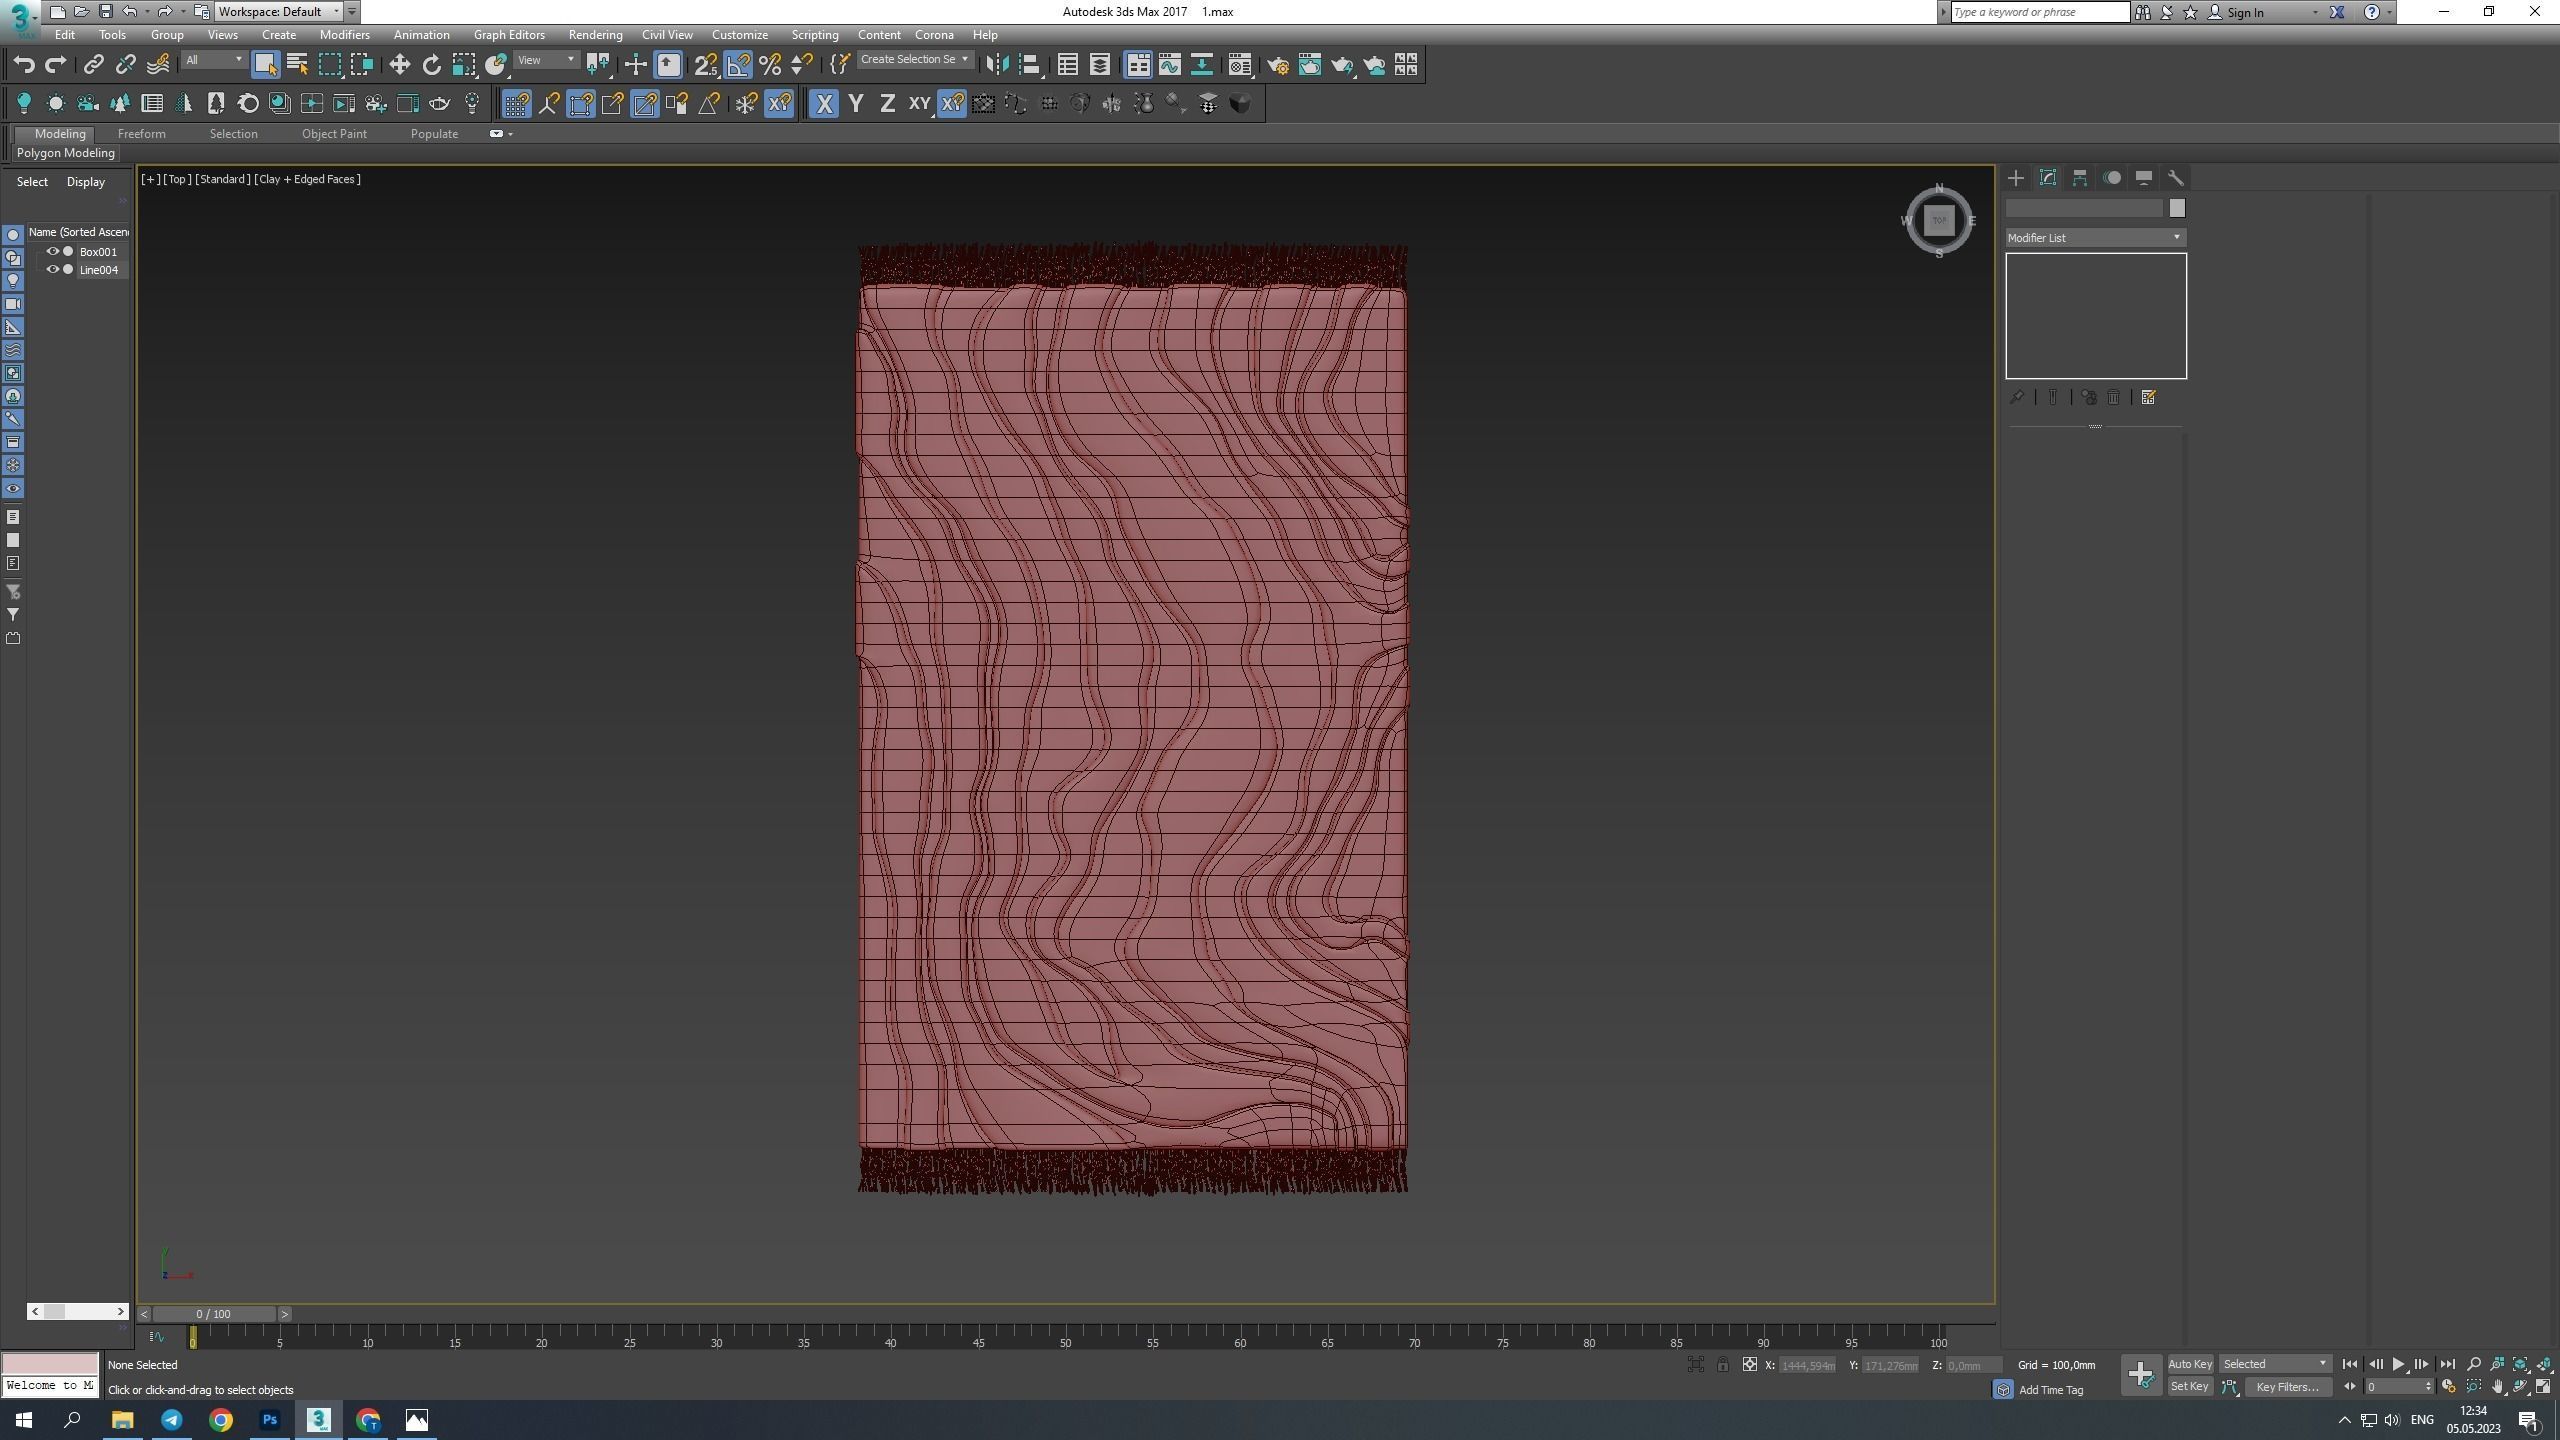Open the Clay + Edged Faces shading menu

(x=307, y=179)
